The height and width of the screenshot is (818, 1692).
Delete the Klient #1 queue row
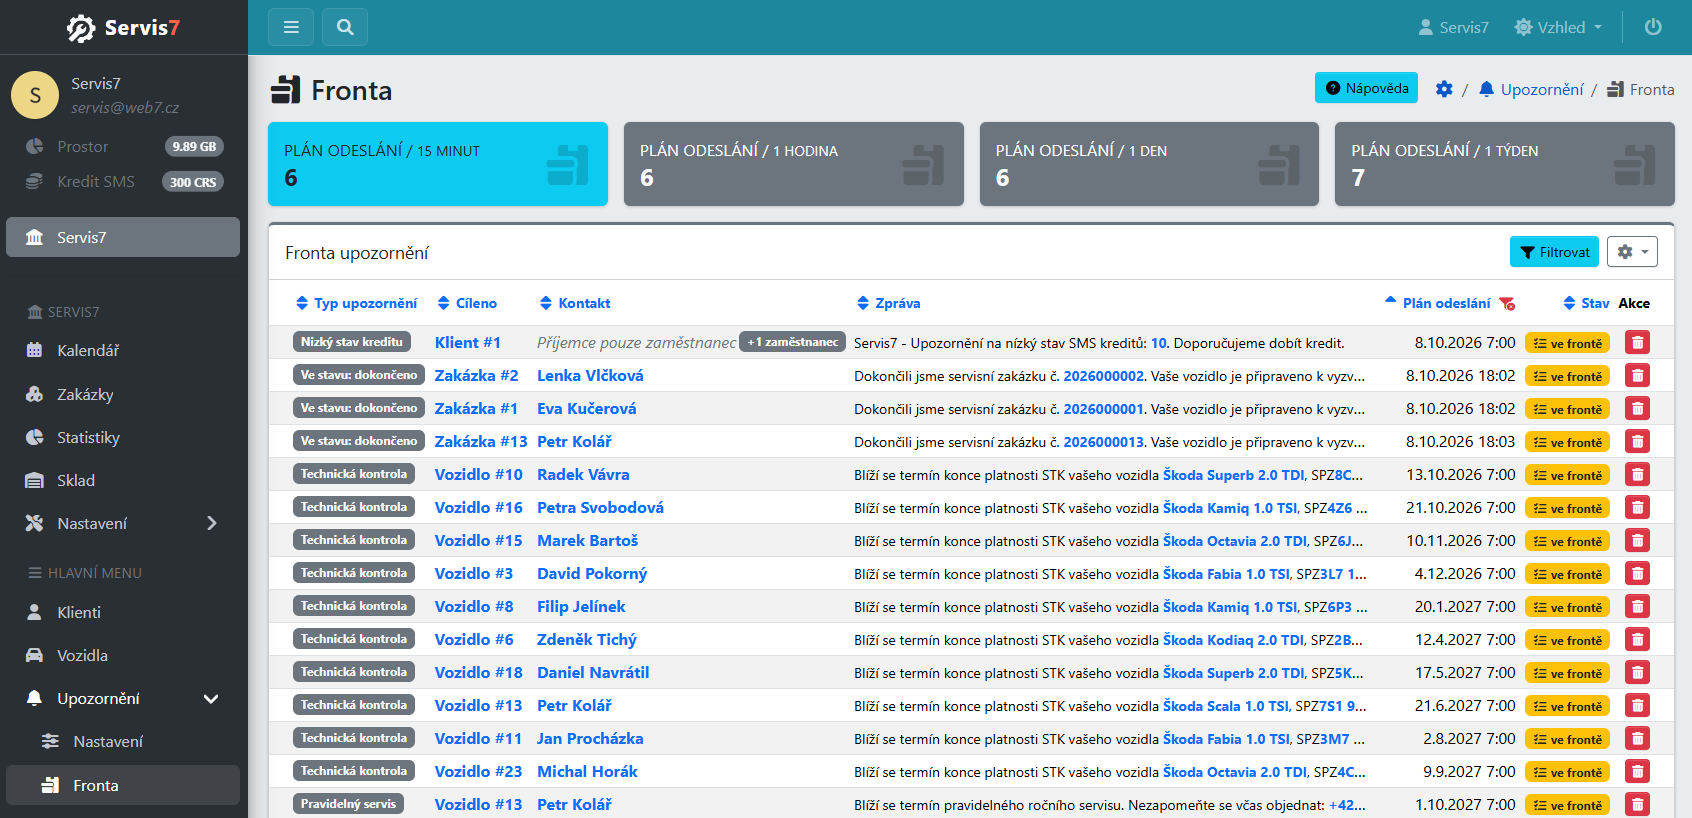coord(1637,343)
